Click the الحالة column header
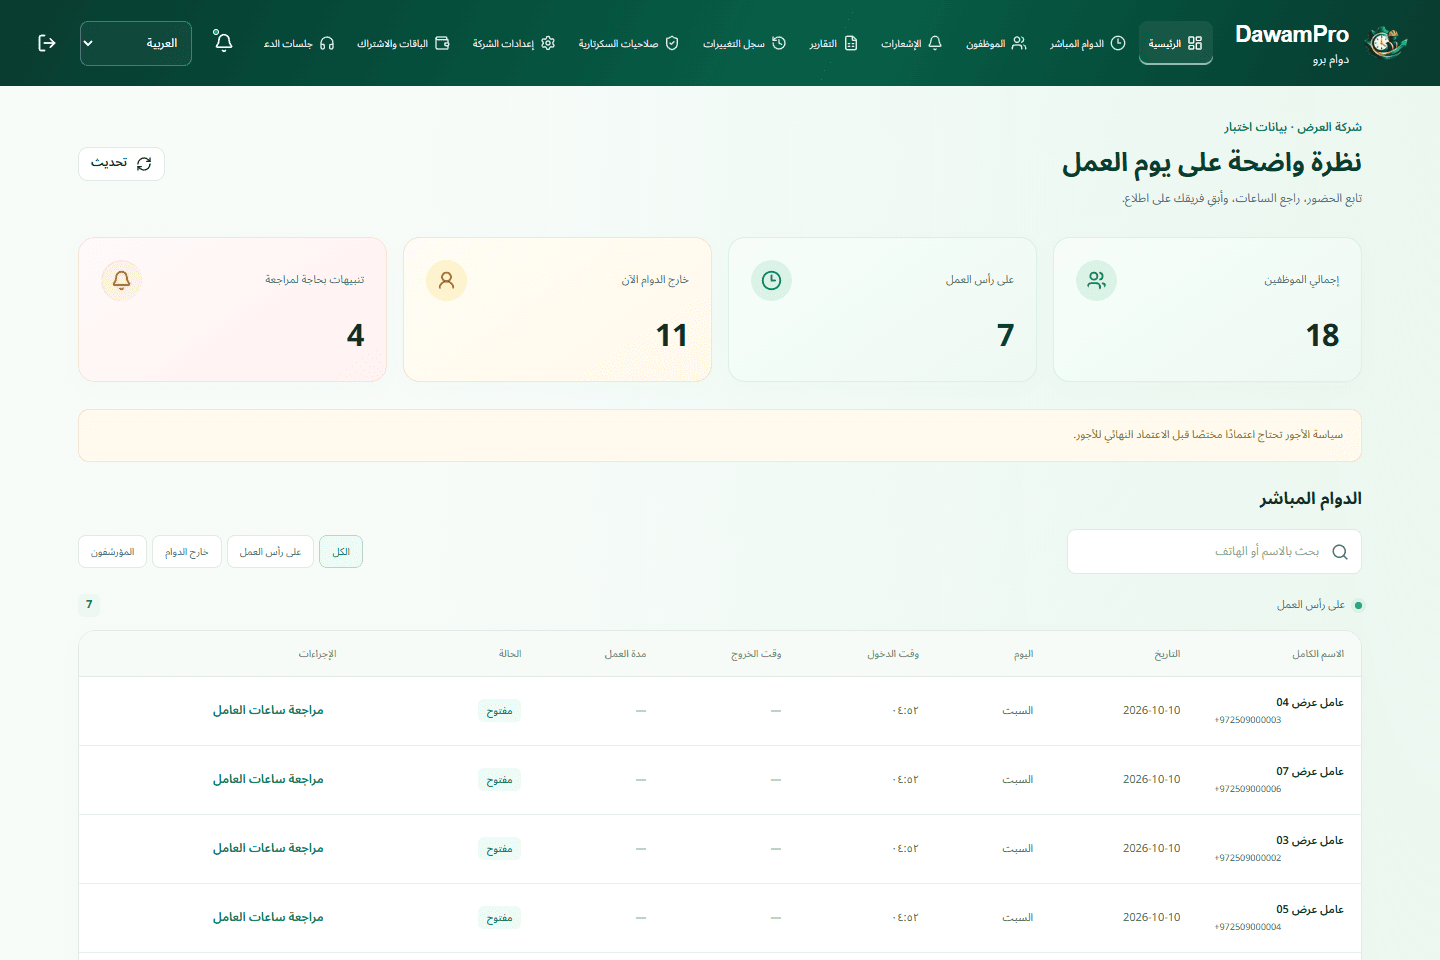Viewport: 1440px width, 960px height. point(510,654)
